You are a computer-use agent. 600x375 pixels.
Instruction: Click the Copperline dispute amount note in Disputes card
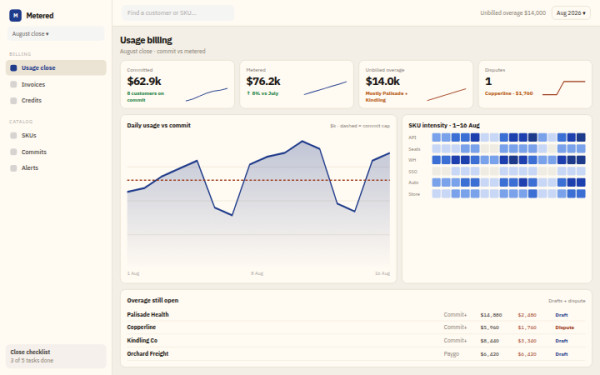tap(509, 93)
